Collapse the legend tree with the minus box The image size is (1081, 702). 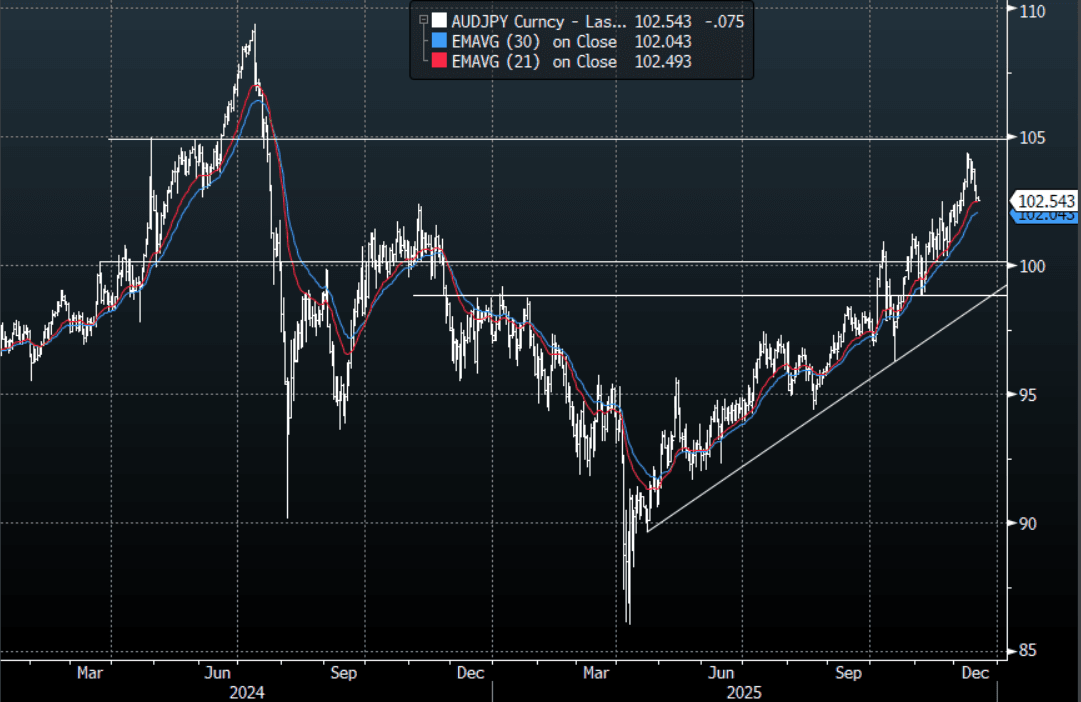click(424, 20)
